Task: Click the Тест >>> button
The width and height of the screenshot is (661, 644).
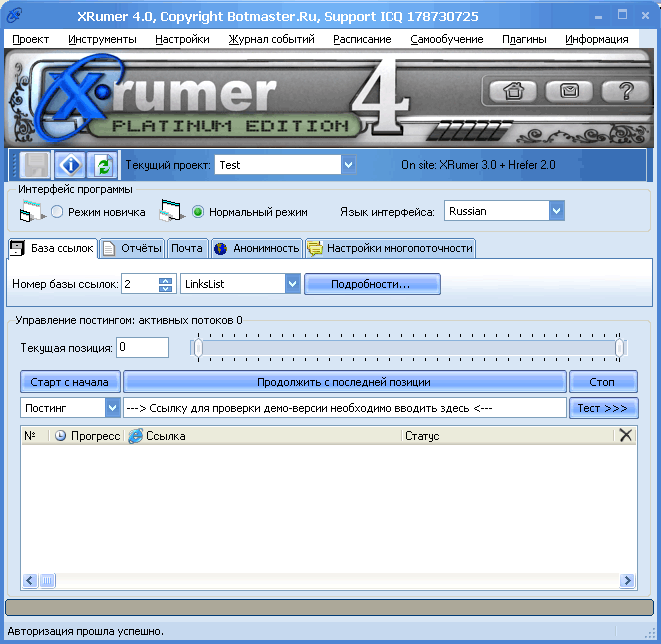Action: [603, 408]
